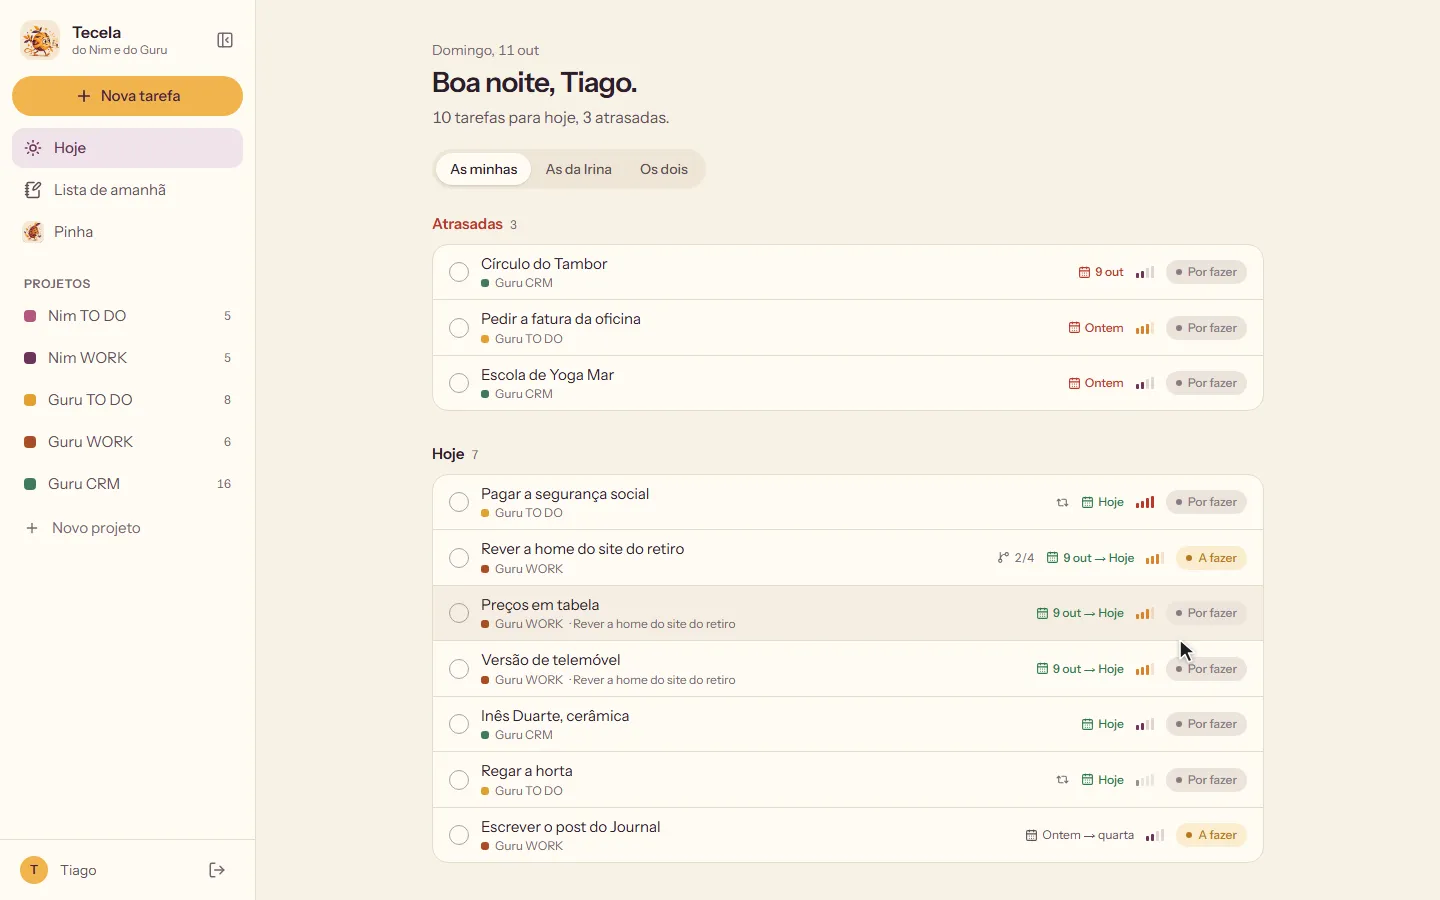
Task: Click the priority bars on Círculo do Tambor
Action: pyautogui.click(x=1145, y=272)
